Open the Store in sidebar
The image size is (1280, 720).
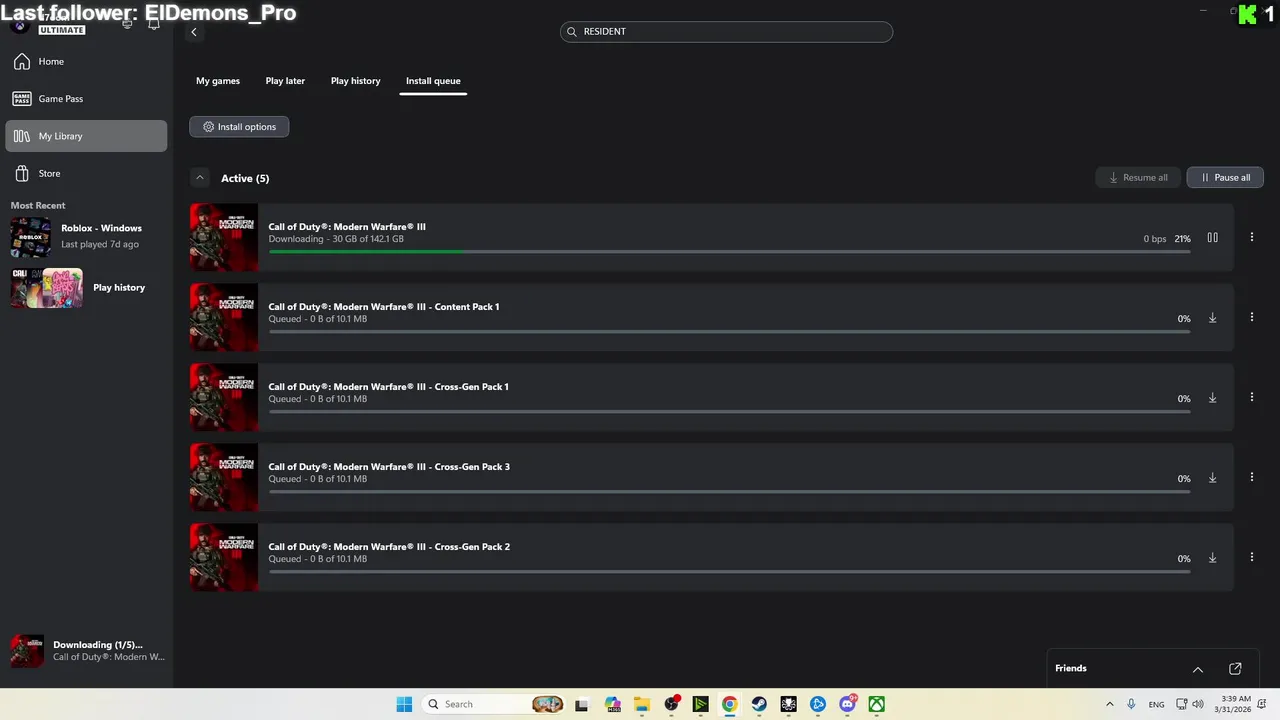86,174
